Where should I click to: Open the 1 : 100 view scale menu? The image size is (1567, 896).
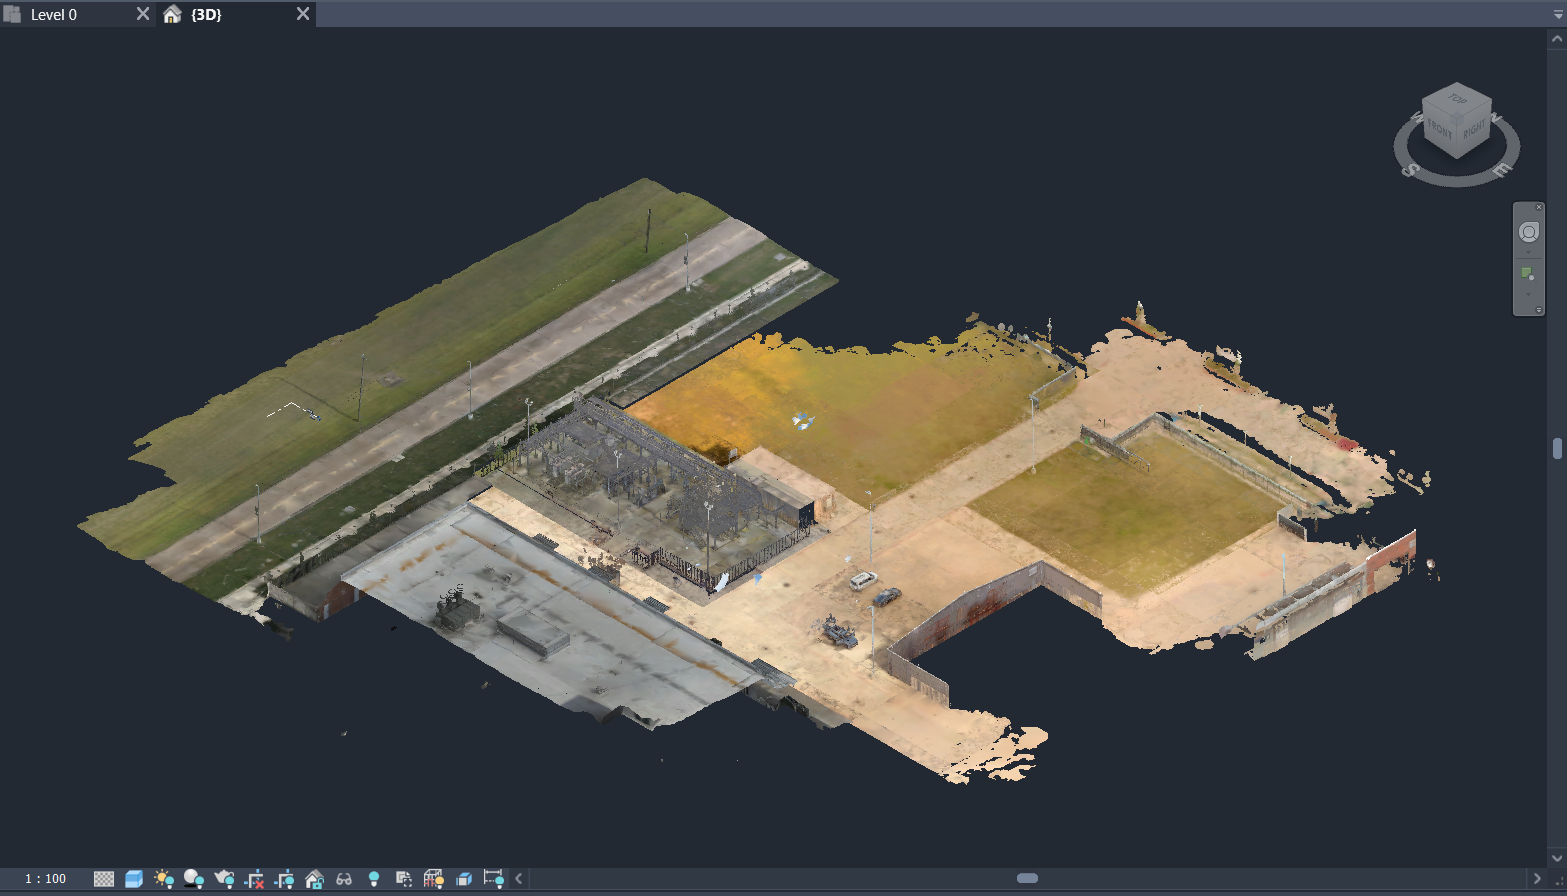pos(46,879)
